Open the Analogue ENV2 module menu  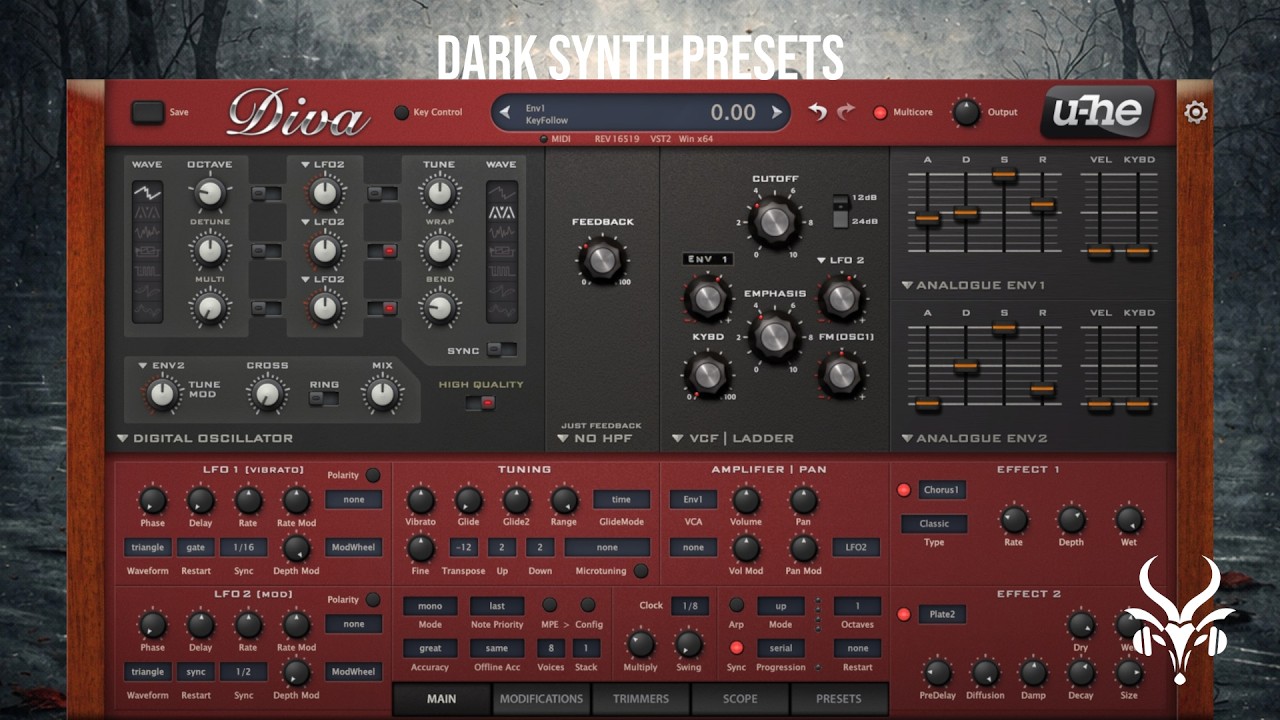point(974,438)
